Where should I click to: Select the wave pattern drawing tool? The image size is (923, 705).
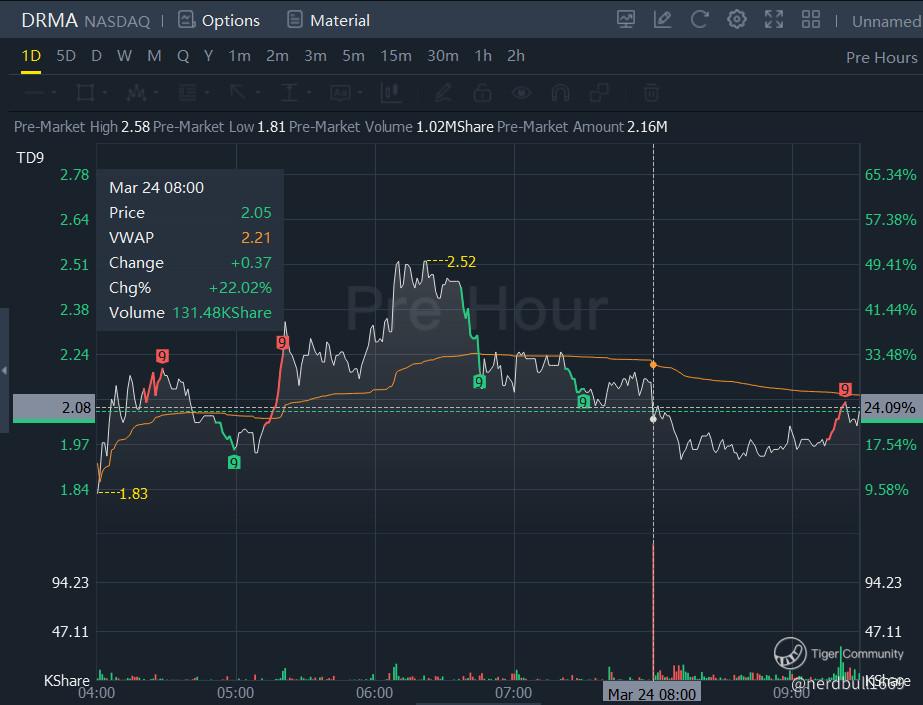click(x=136, y=93)
